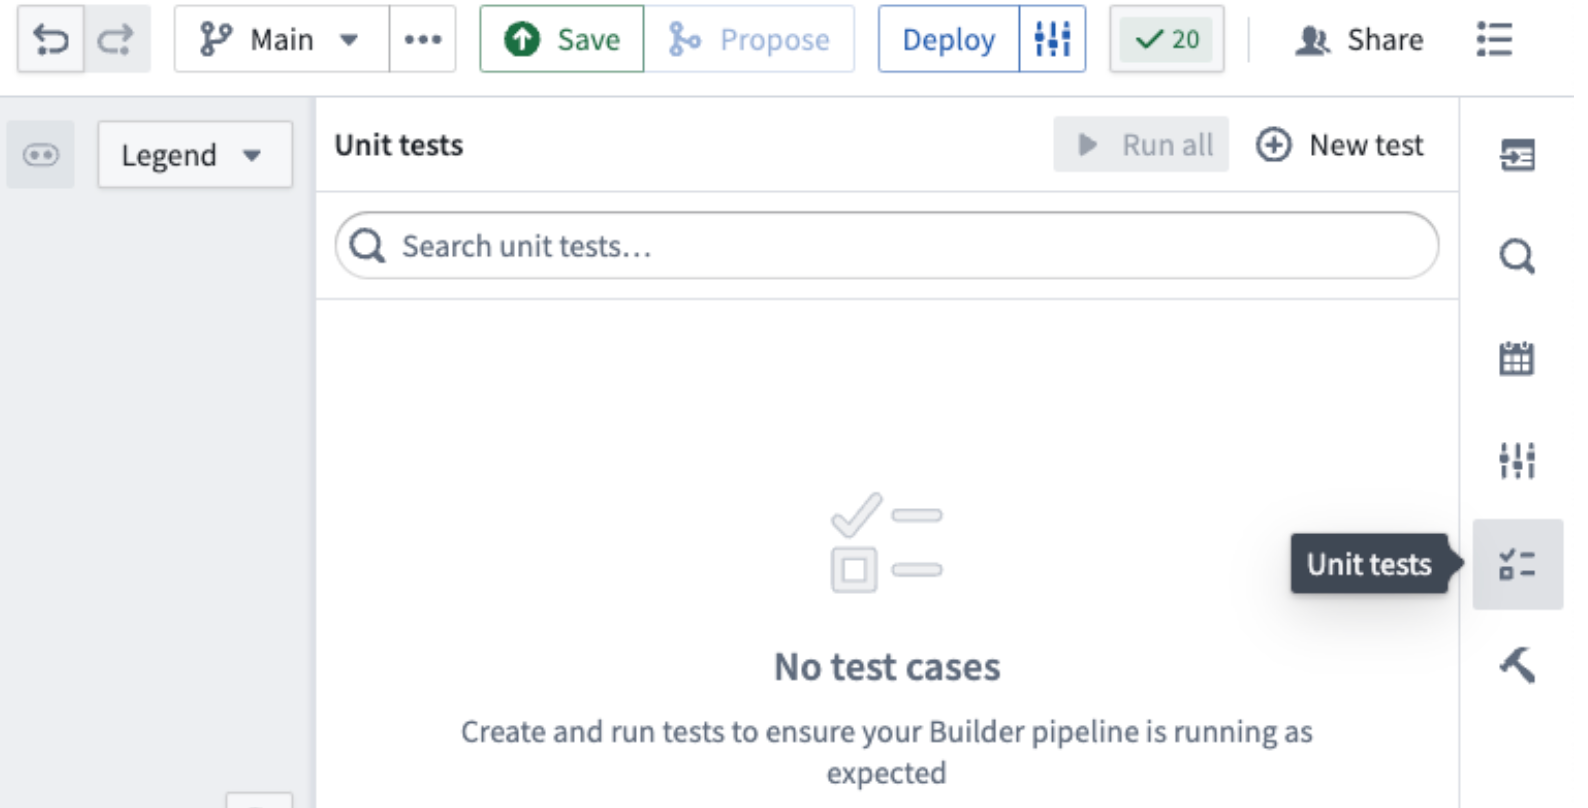Open the search sidebar icon

pyautogui.click(x=1517, y=256)
